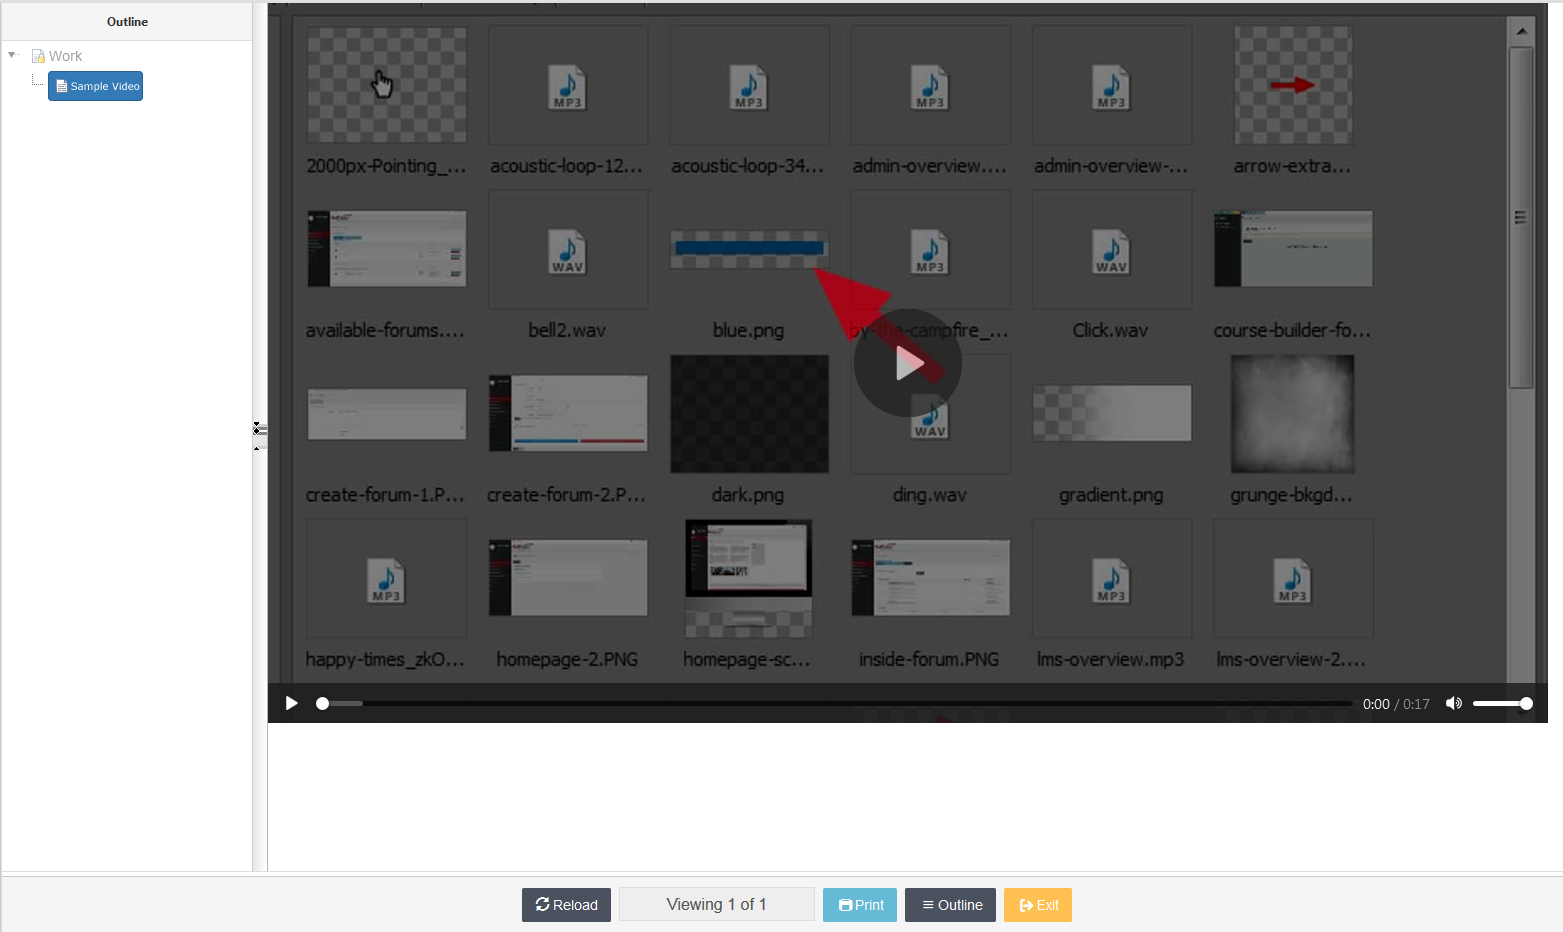
Task: Click the Viewing 1 of 1 indicator
Action: tap(717, 904)
